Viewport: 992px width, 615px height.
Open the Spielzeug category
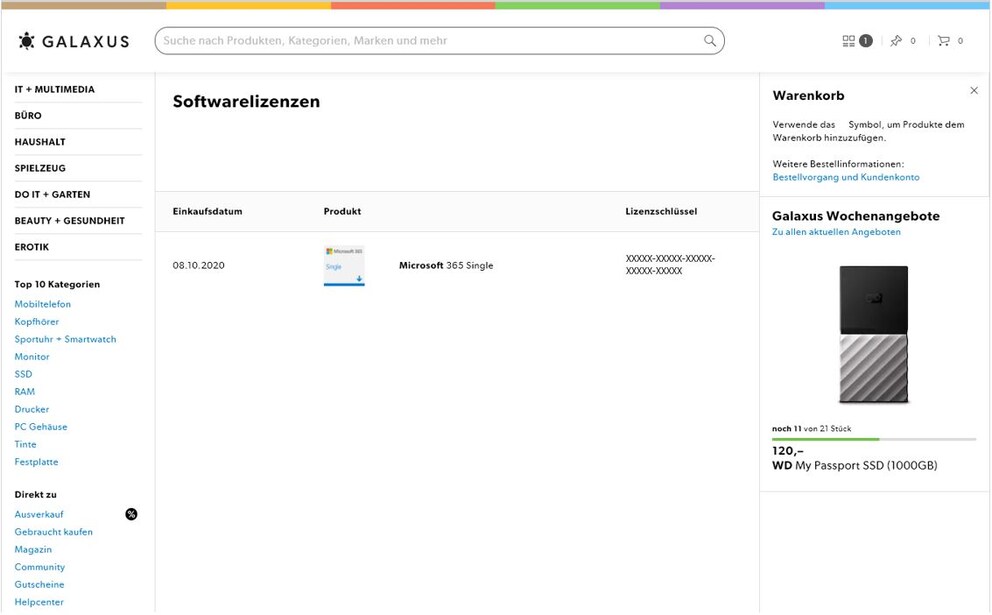click(x=40, y=168)
